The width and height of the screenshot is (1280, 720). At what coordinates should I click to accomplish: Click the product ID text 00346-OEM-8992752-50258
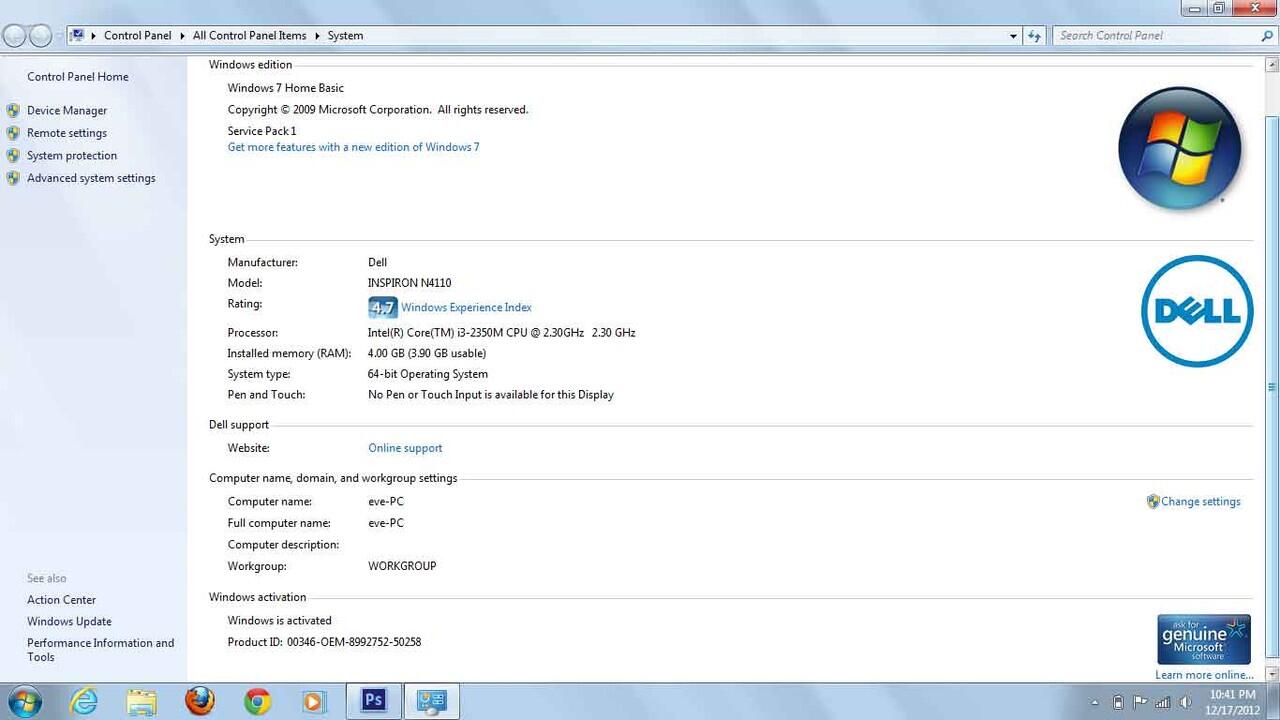(354, 642)
